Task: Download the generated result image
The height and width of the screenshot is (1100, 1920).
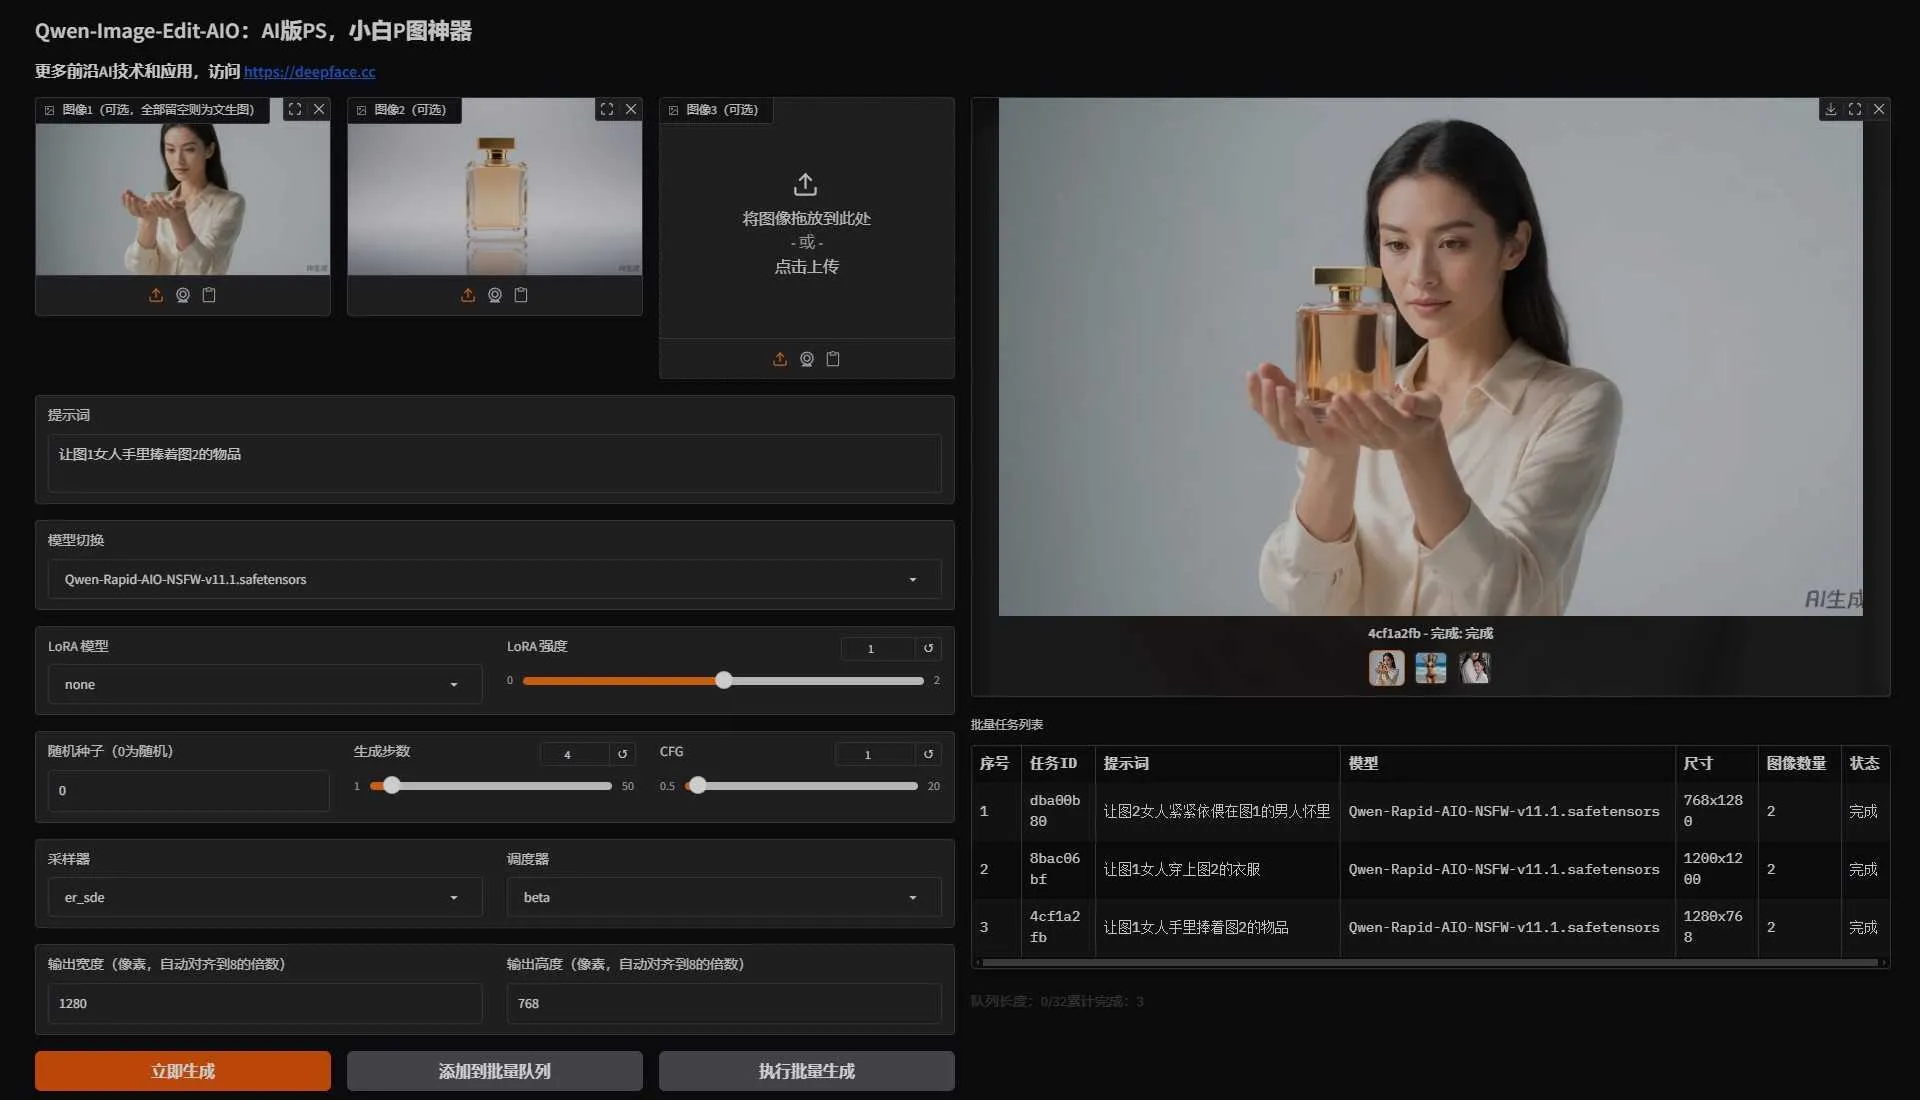Action: (1831, 109)
